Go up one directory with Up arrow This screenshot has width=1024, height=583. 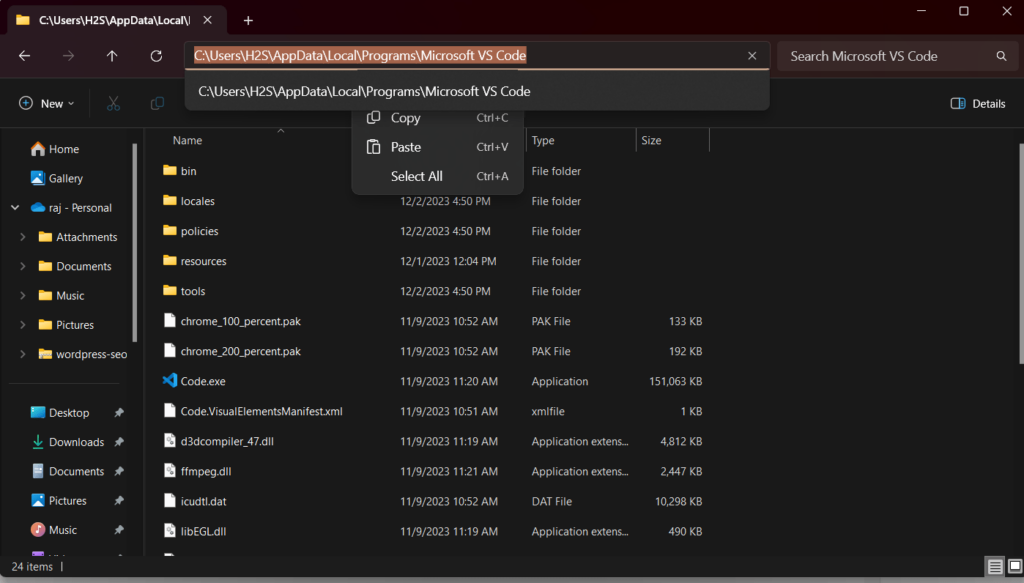[x=112, y=56]
